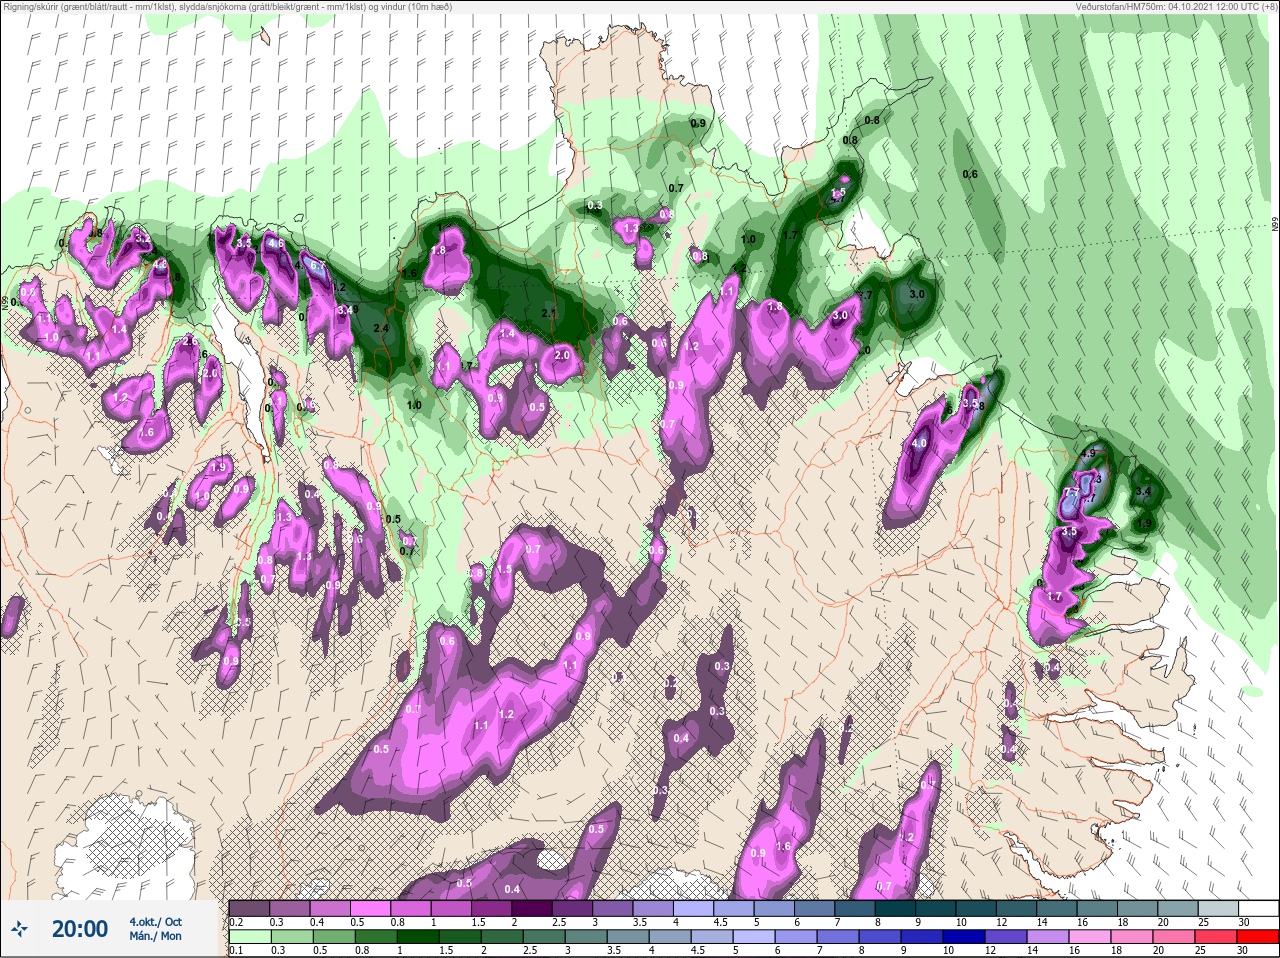Click the 4.6 value in the northwest
This screenshot has height=958, width=1280.
(x=277, y=243)
